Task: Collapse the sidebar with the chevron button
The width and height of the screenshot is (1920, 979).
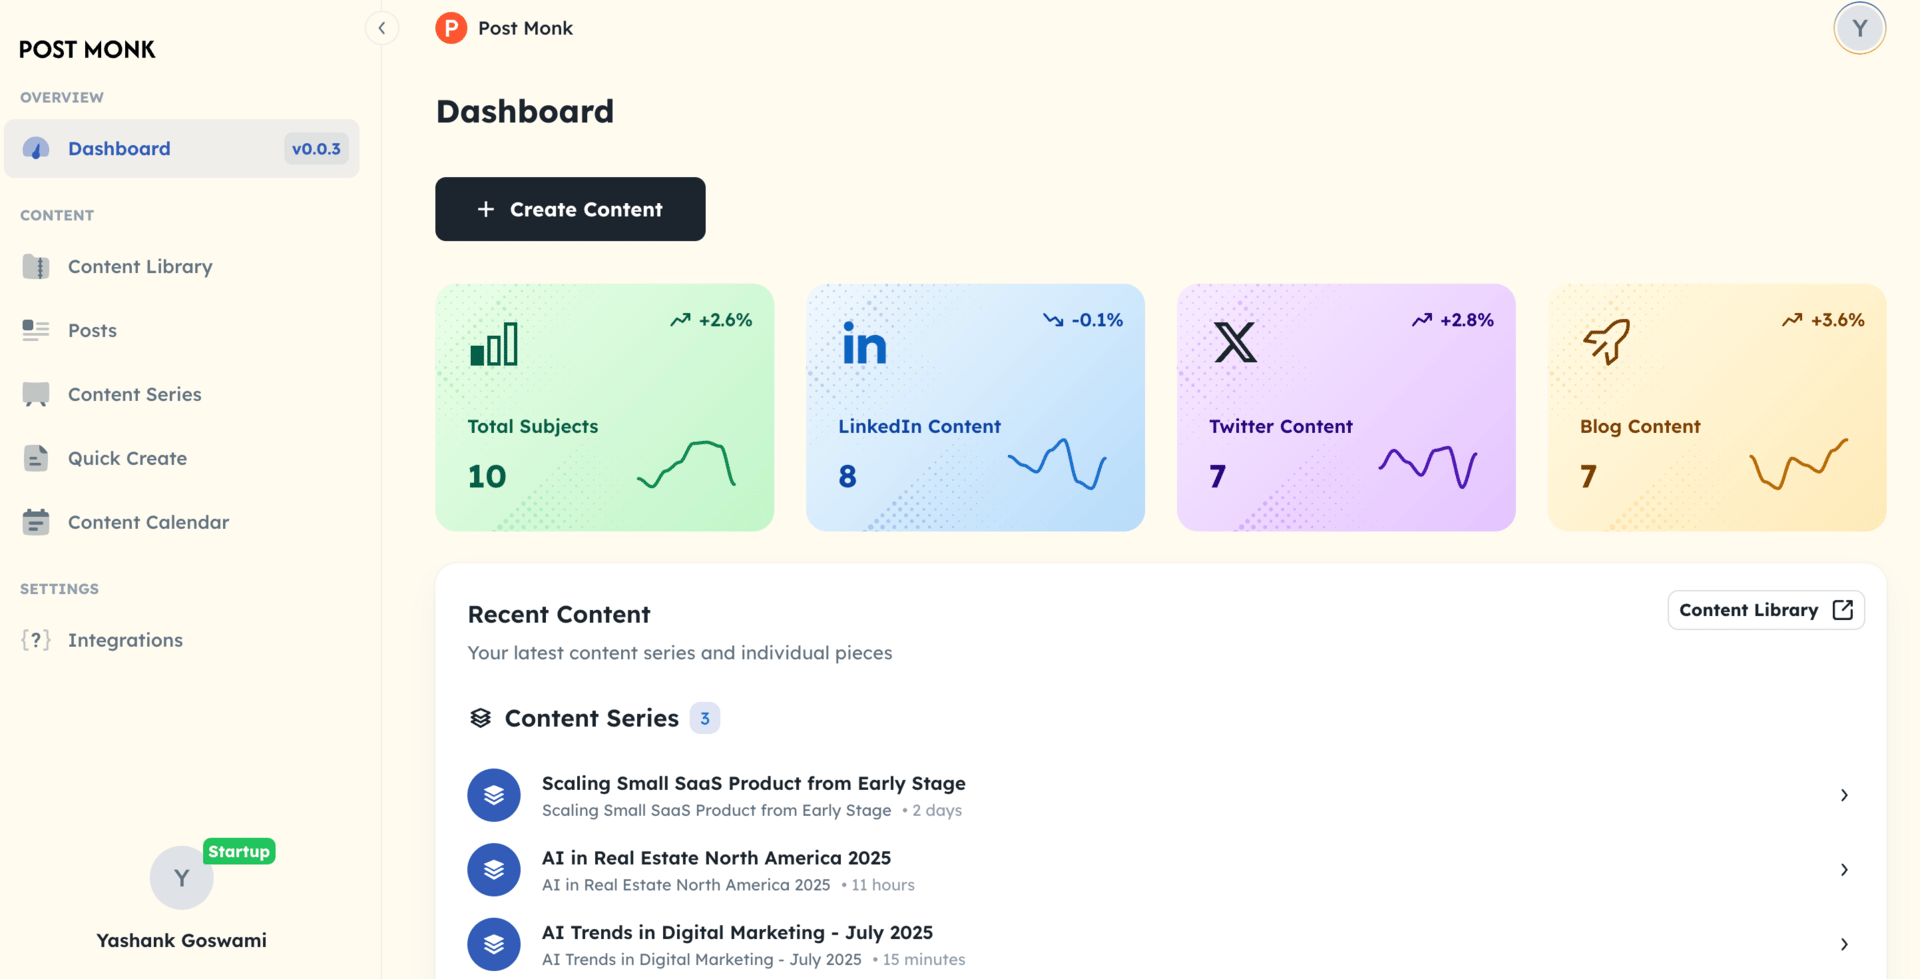Action: (382, 28)
